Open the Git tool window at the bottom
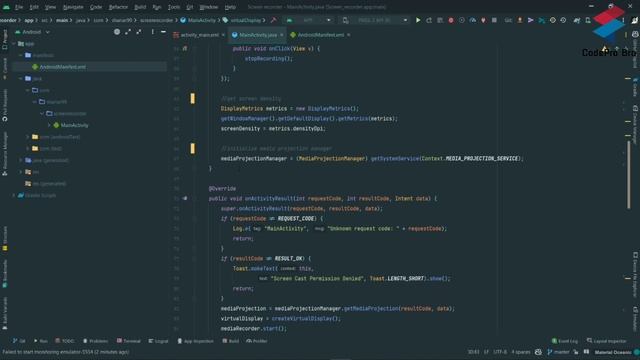Screen dimensions: 640x360 19,341
